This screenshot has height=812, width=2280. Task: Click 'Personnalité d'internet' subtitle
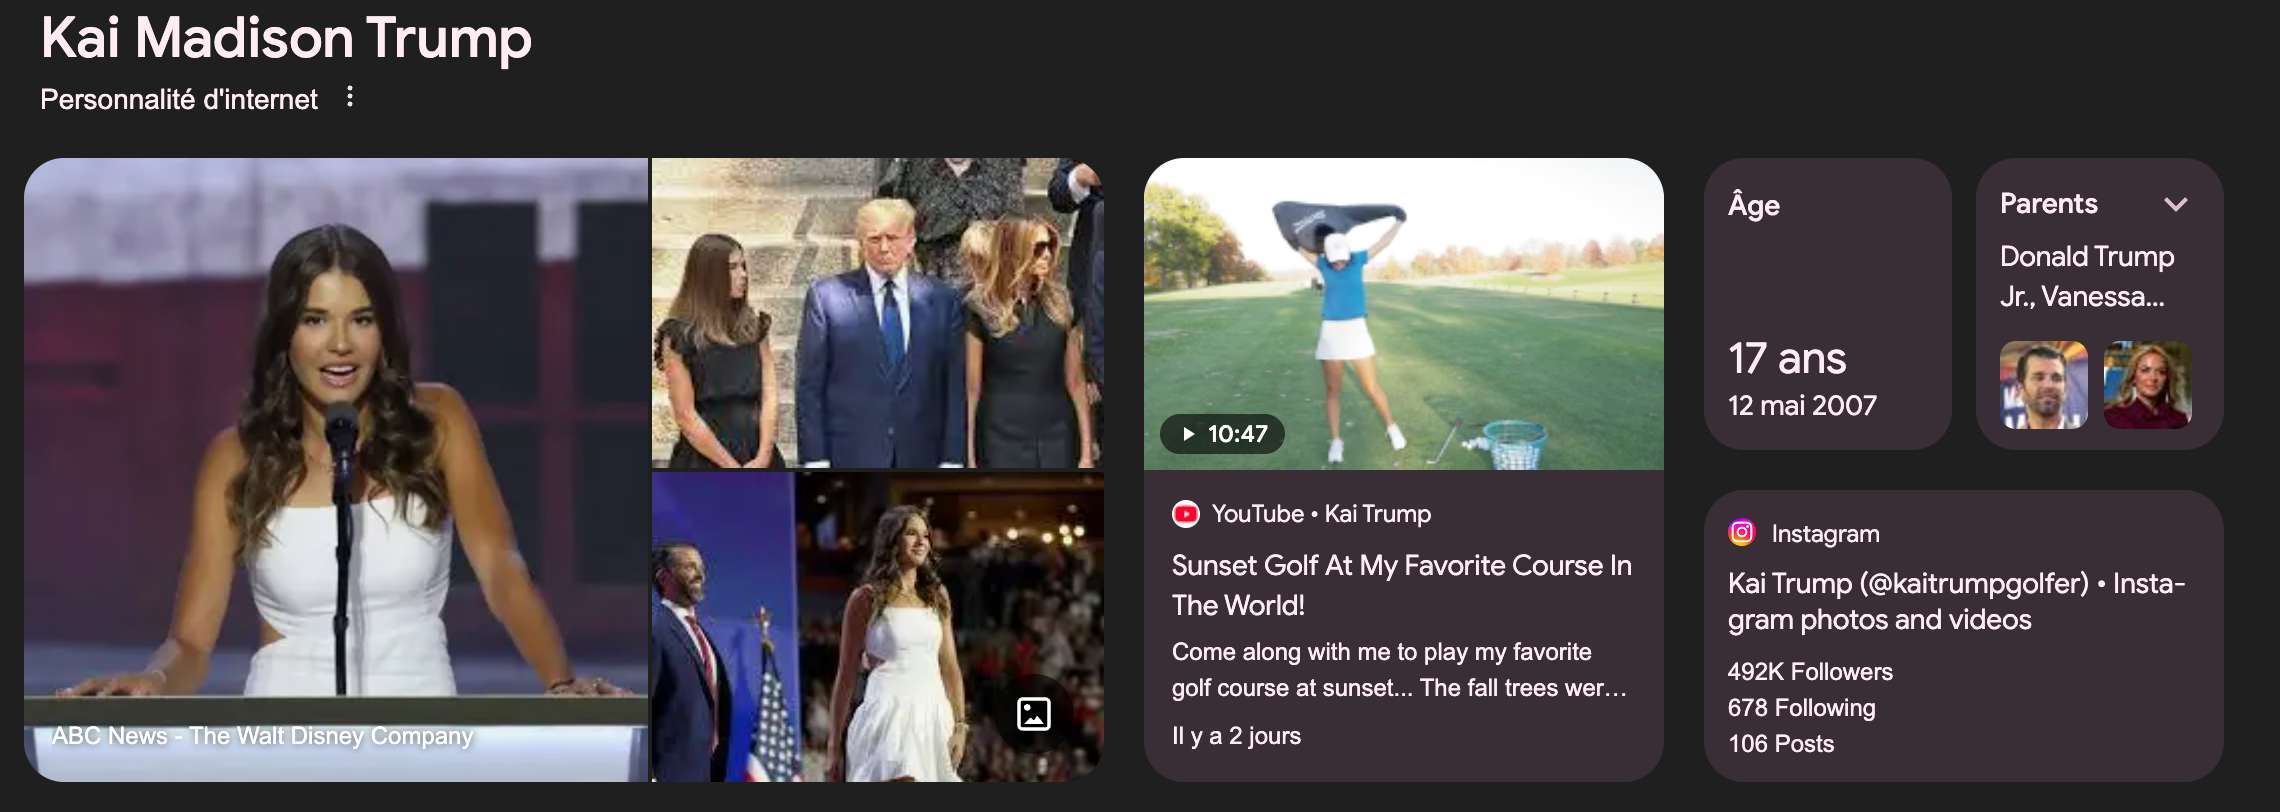(179, 99)
